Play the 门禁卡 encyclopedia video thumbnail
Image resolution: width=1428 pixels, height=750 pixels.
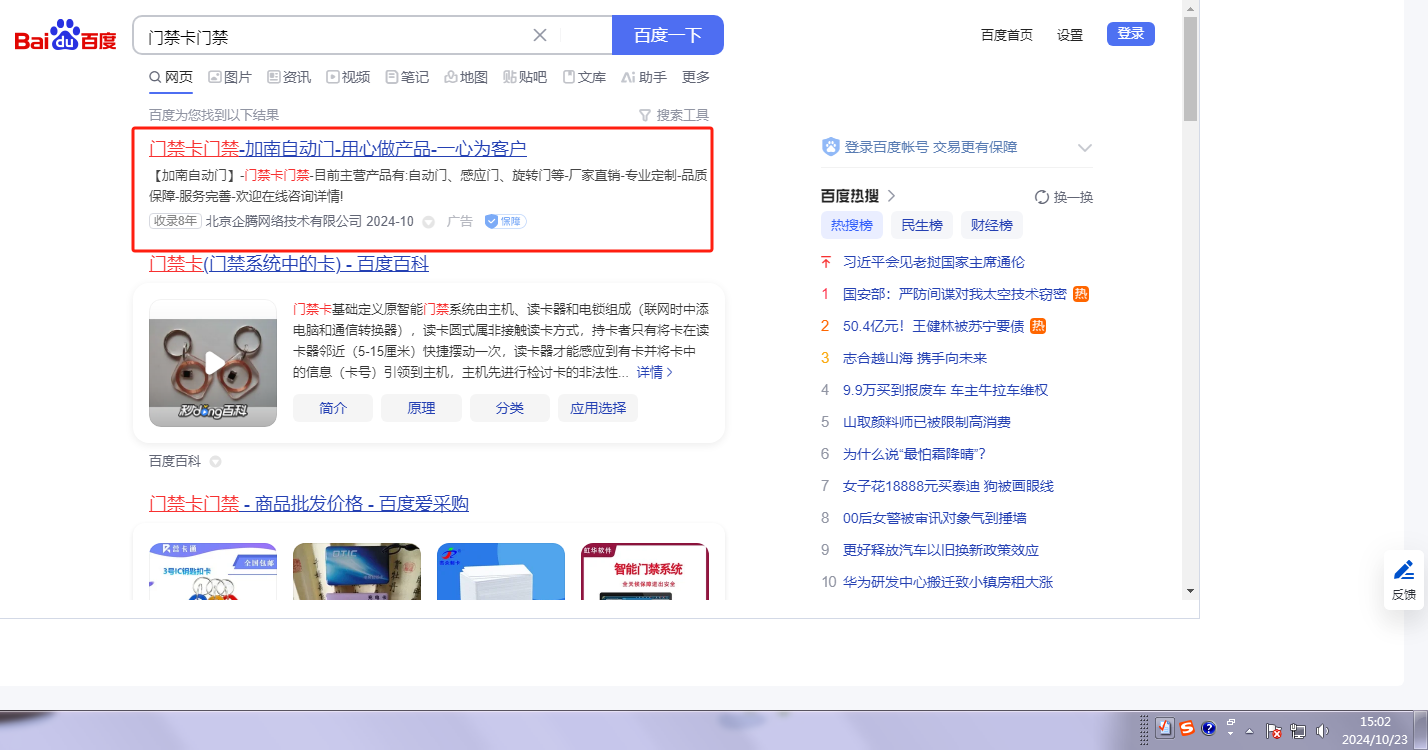tap(213, 363)
